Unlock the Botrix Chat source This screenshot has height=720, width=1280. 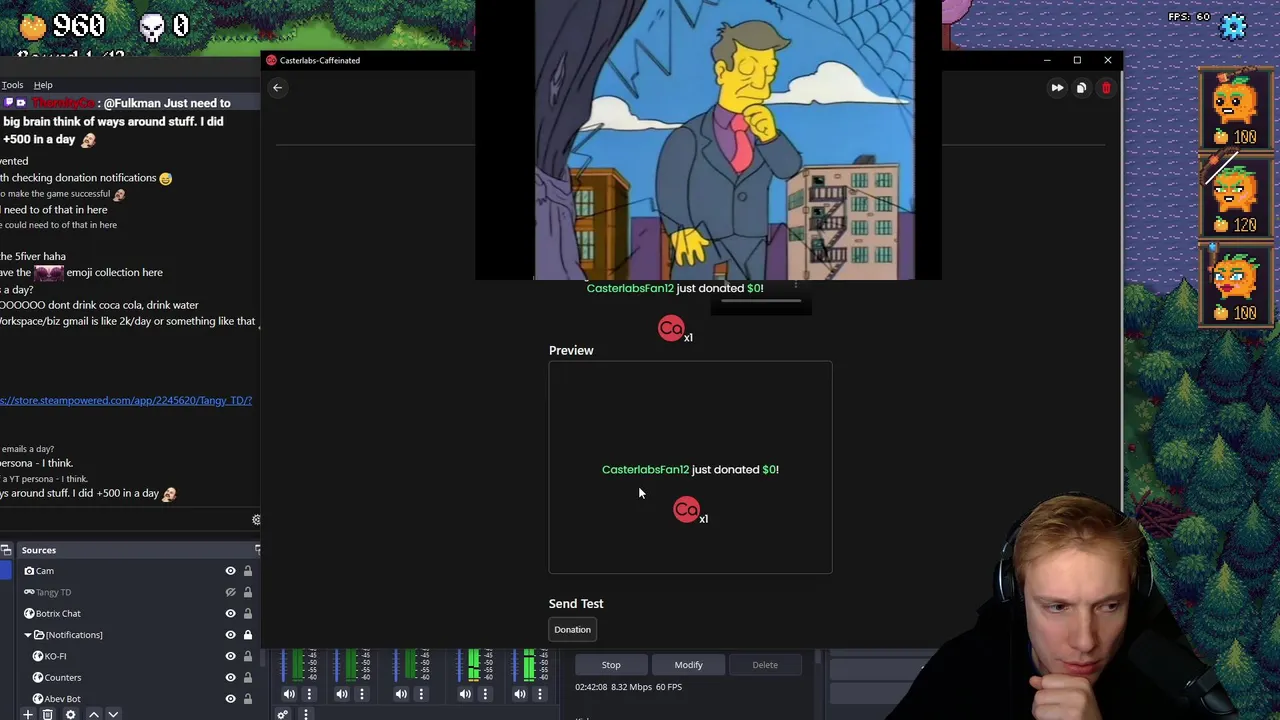tap(248, 614)
